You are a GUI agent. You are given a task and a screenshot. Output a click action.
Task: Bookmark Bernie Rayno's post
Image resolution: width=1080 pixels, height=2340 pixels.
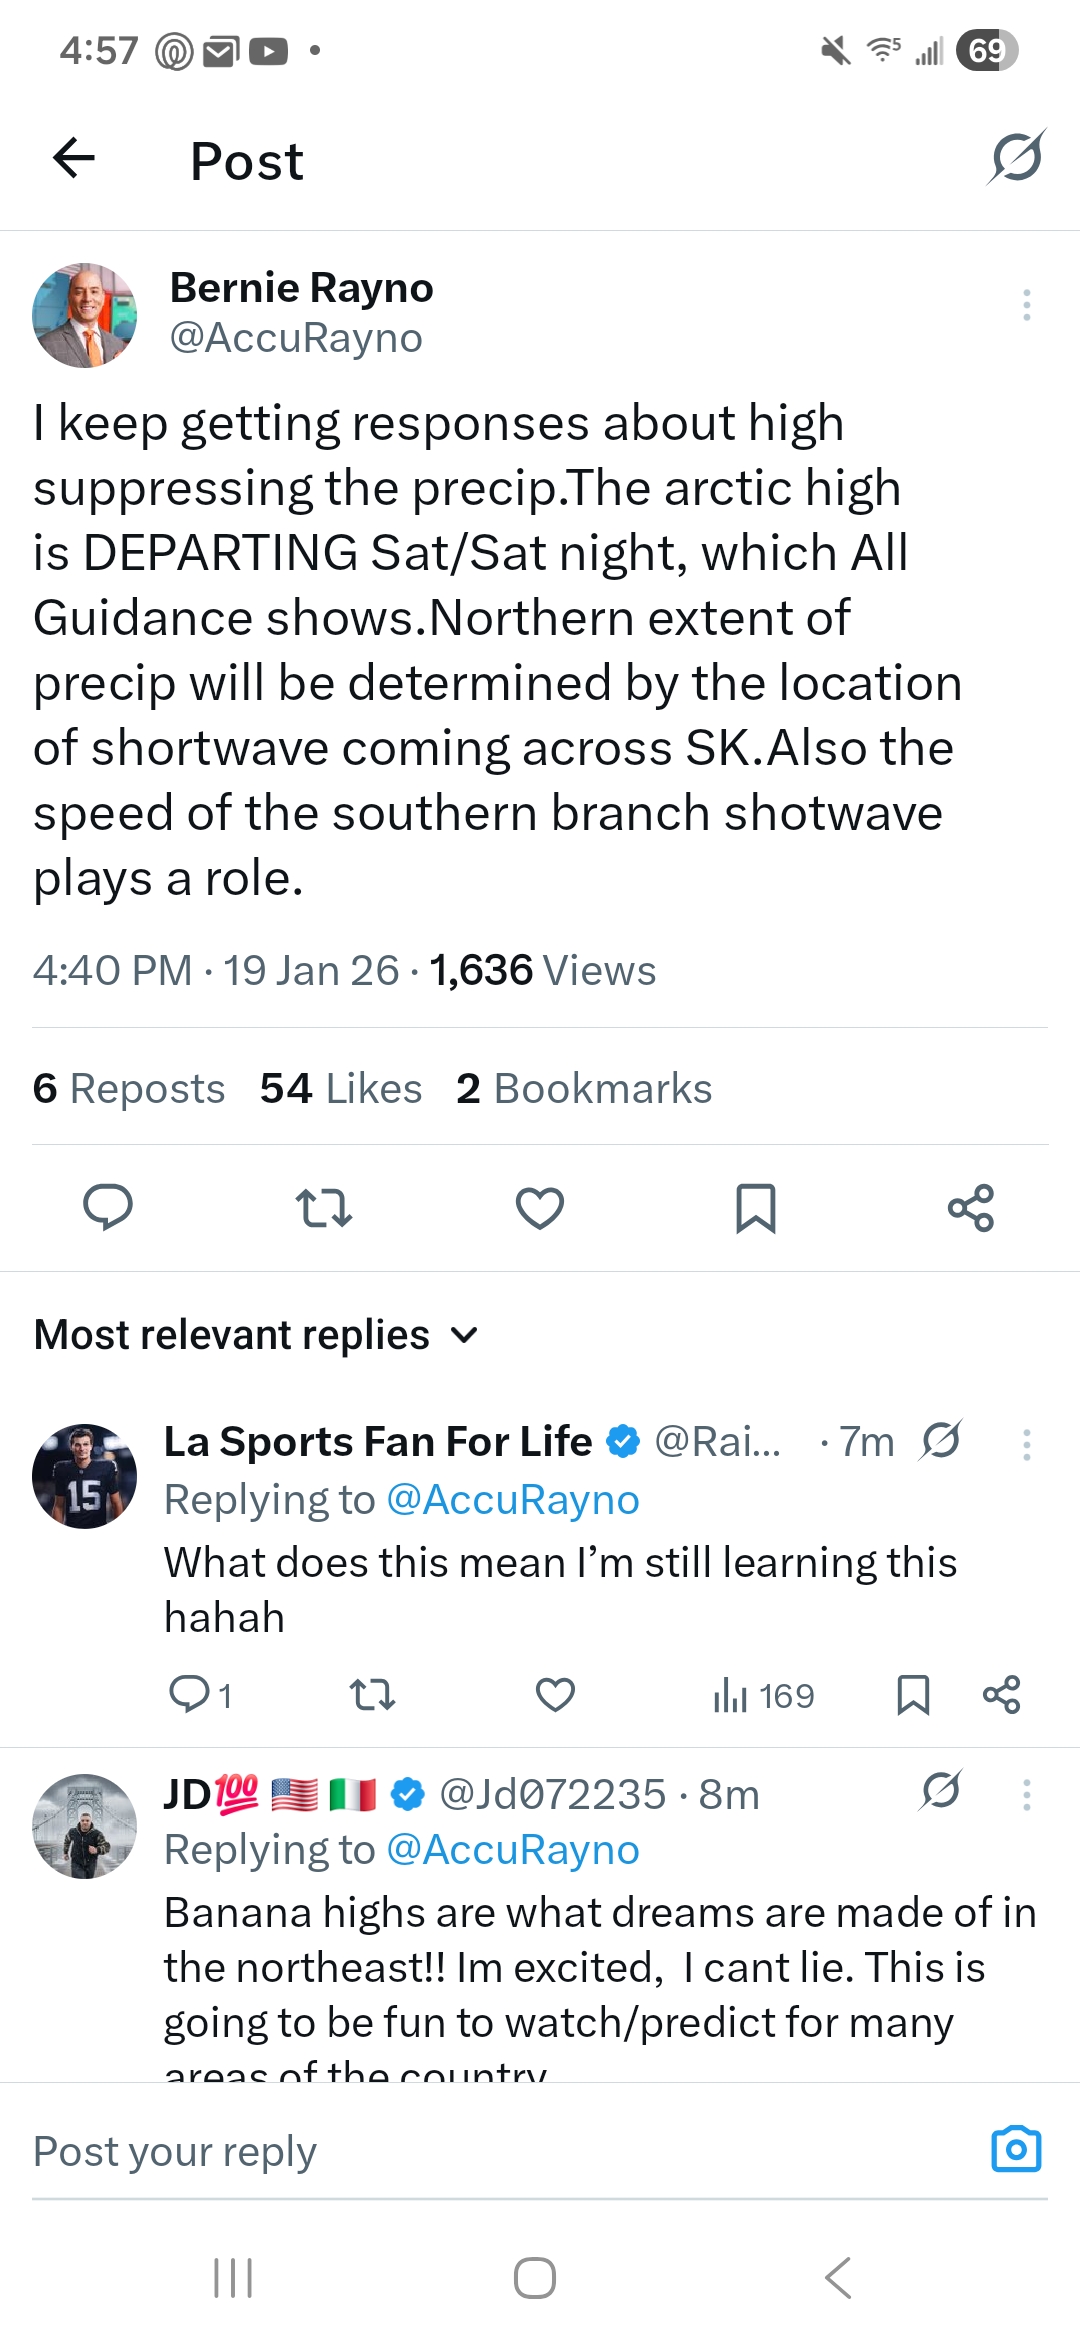755,1207
